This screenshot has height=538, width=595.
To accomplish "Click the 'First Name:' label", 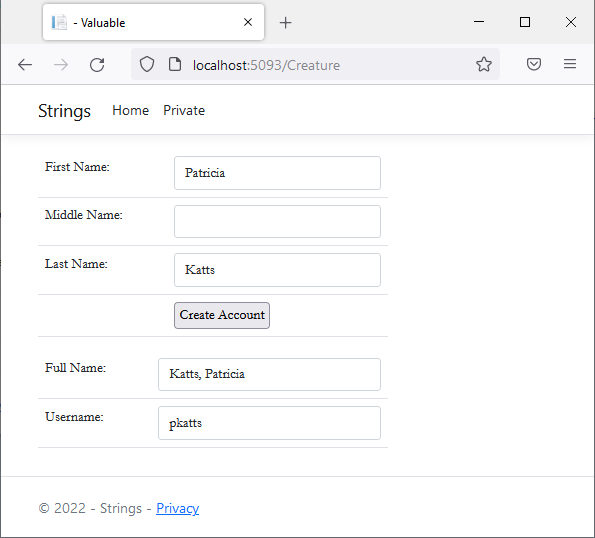I will (x=77, y=167).
